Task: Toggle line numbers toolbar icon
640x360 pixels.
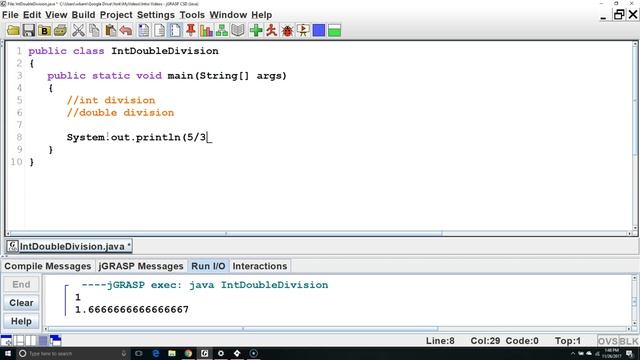Action: [x=175, y=31]
